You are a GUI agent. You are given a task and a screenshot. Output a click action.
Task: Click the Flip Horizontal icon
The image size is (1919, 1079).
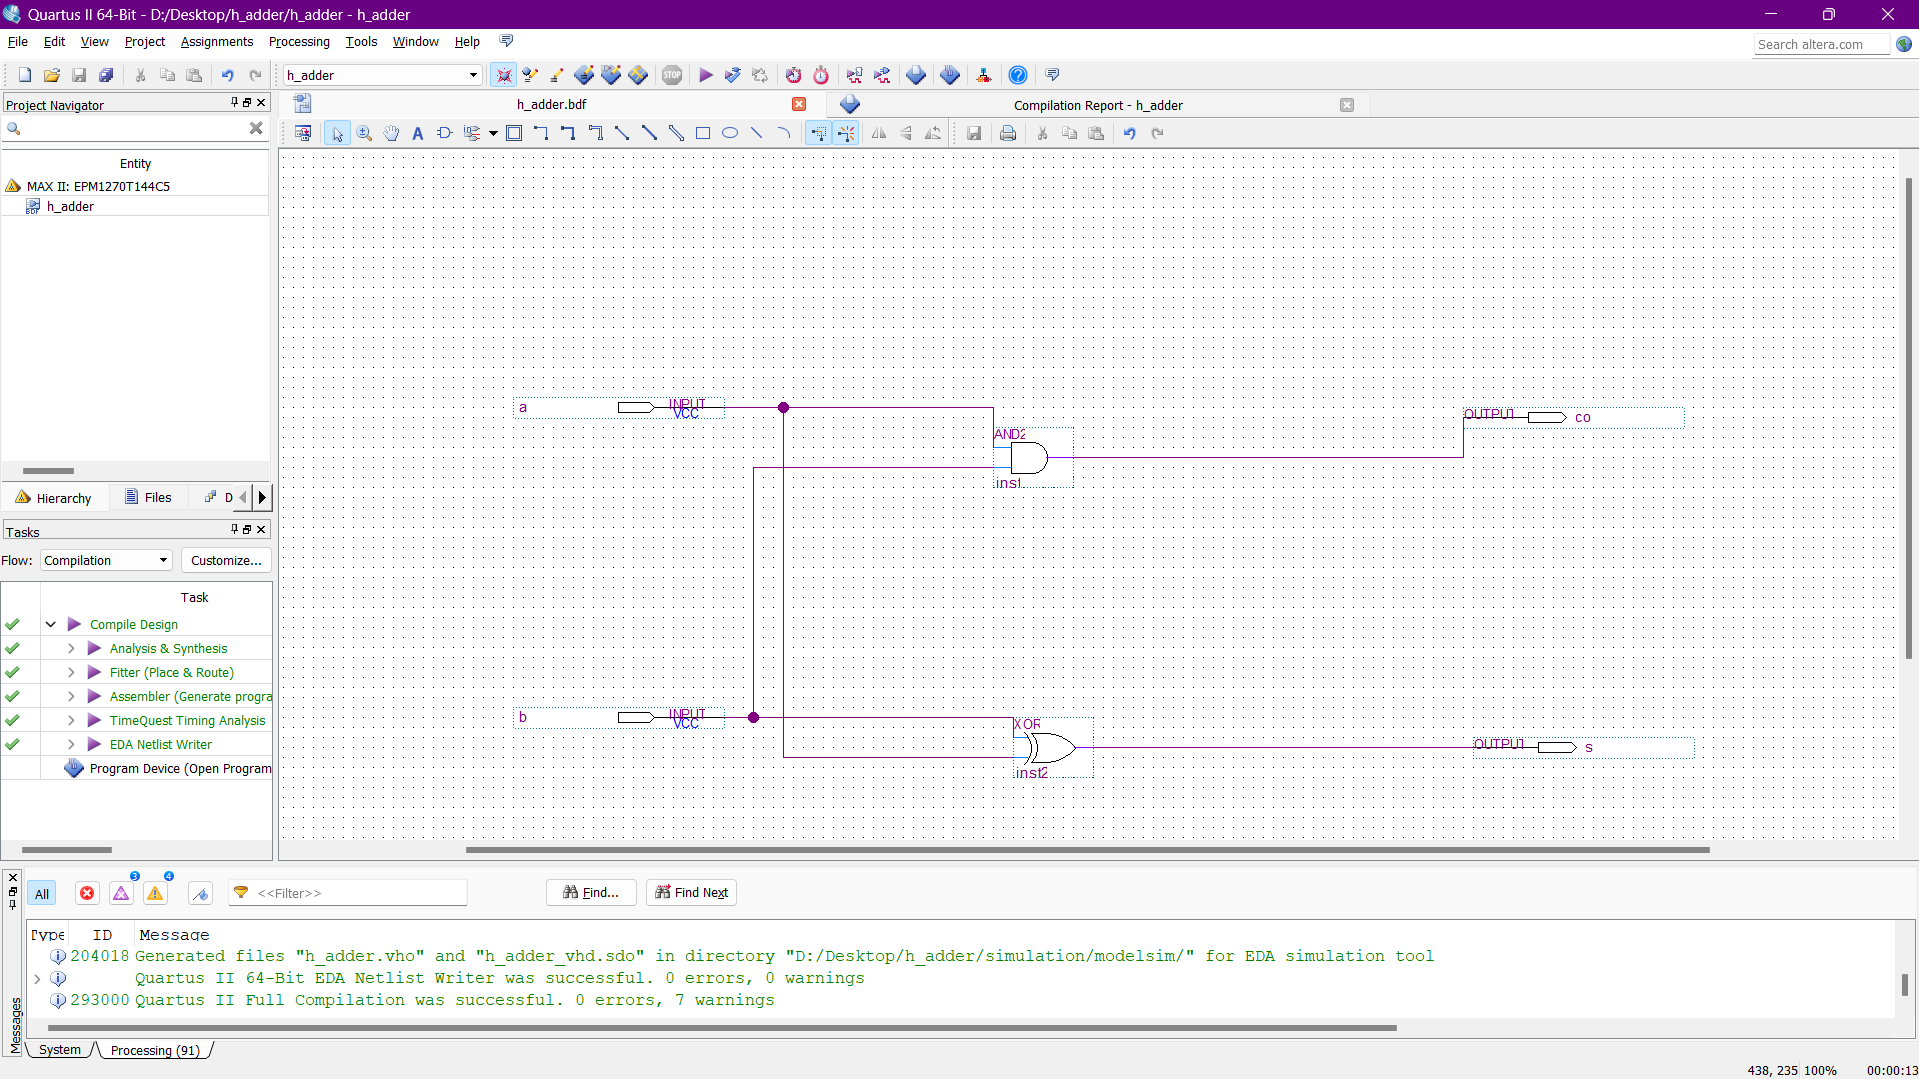click(879, 133)
